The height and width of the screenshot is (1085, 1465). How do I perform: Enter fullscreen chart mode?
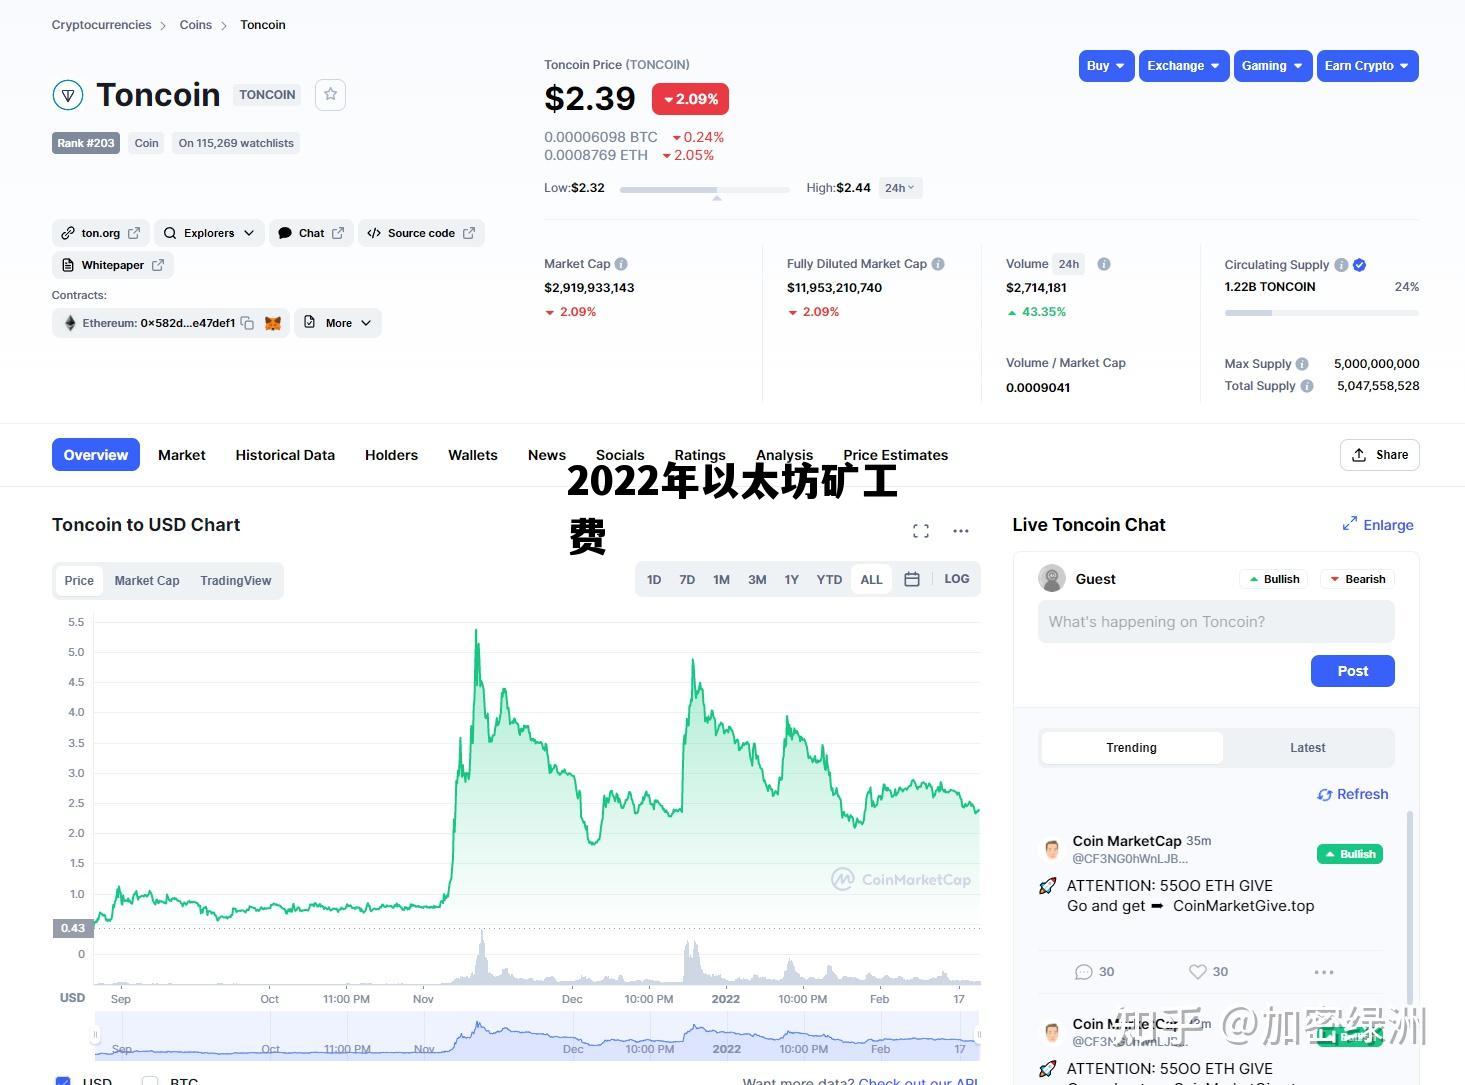coord(921,531)
